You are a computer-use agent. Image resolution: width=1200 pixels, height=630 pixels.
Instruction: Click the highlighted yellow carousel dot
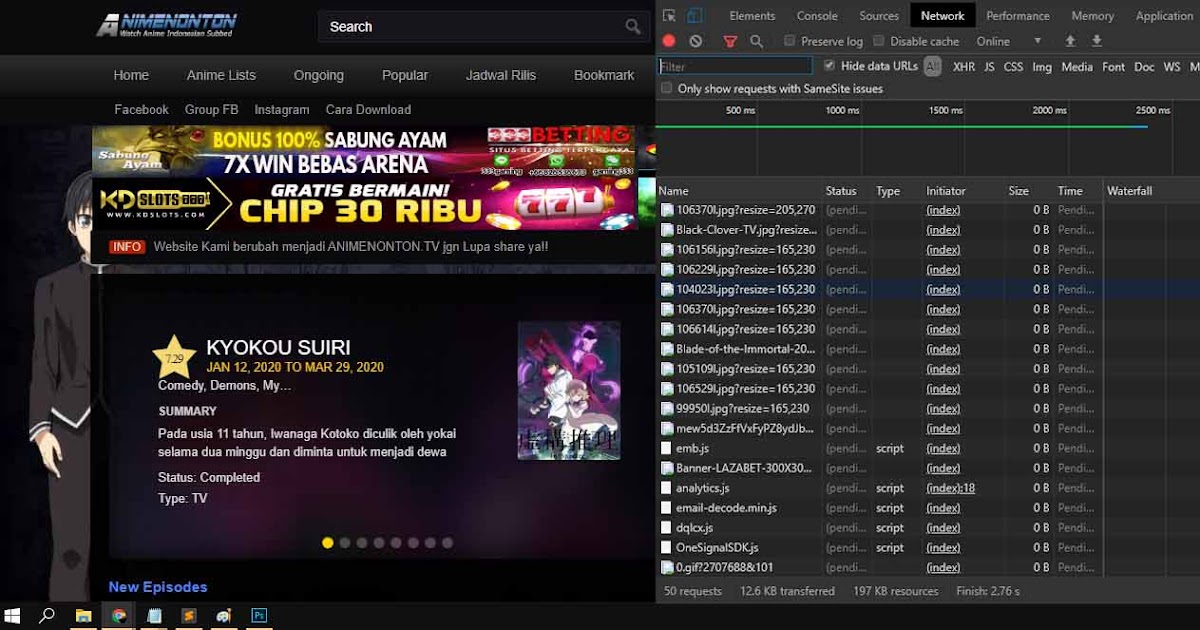pyautogui.click(x=328, y=543)
